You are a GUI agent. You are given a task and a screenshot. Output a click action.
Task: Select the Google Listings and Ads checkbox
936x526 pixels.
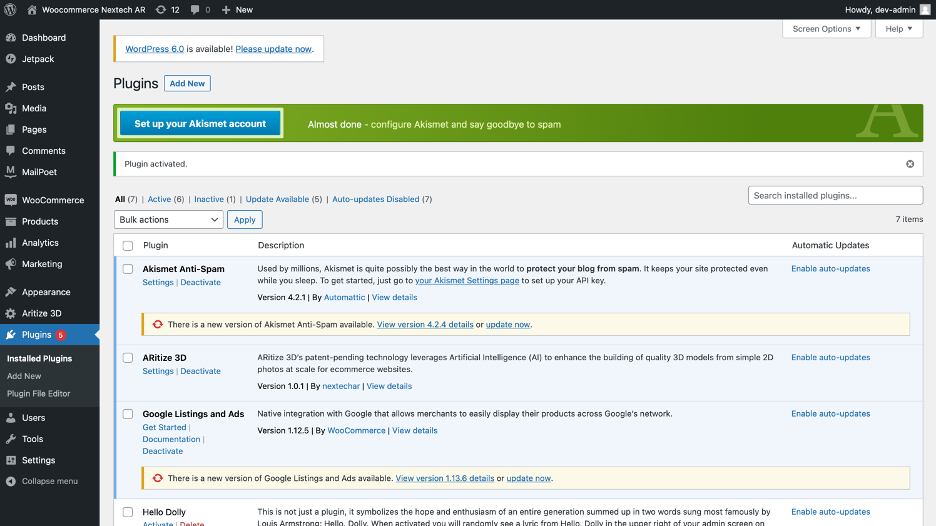click(128, 414)
